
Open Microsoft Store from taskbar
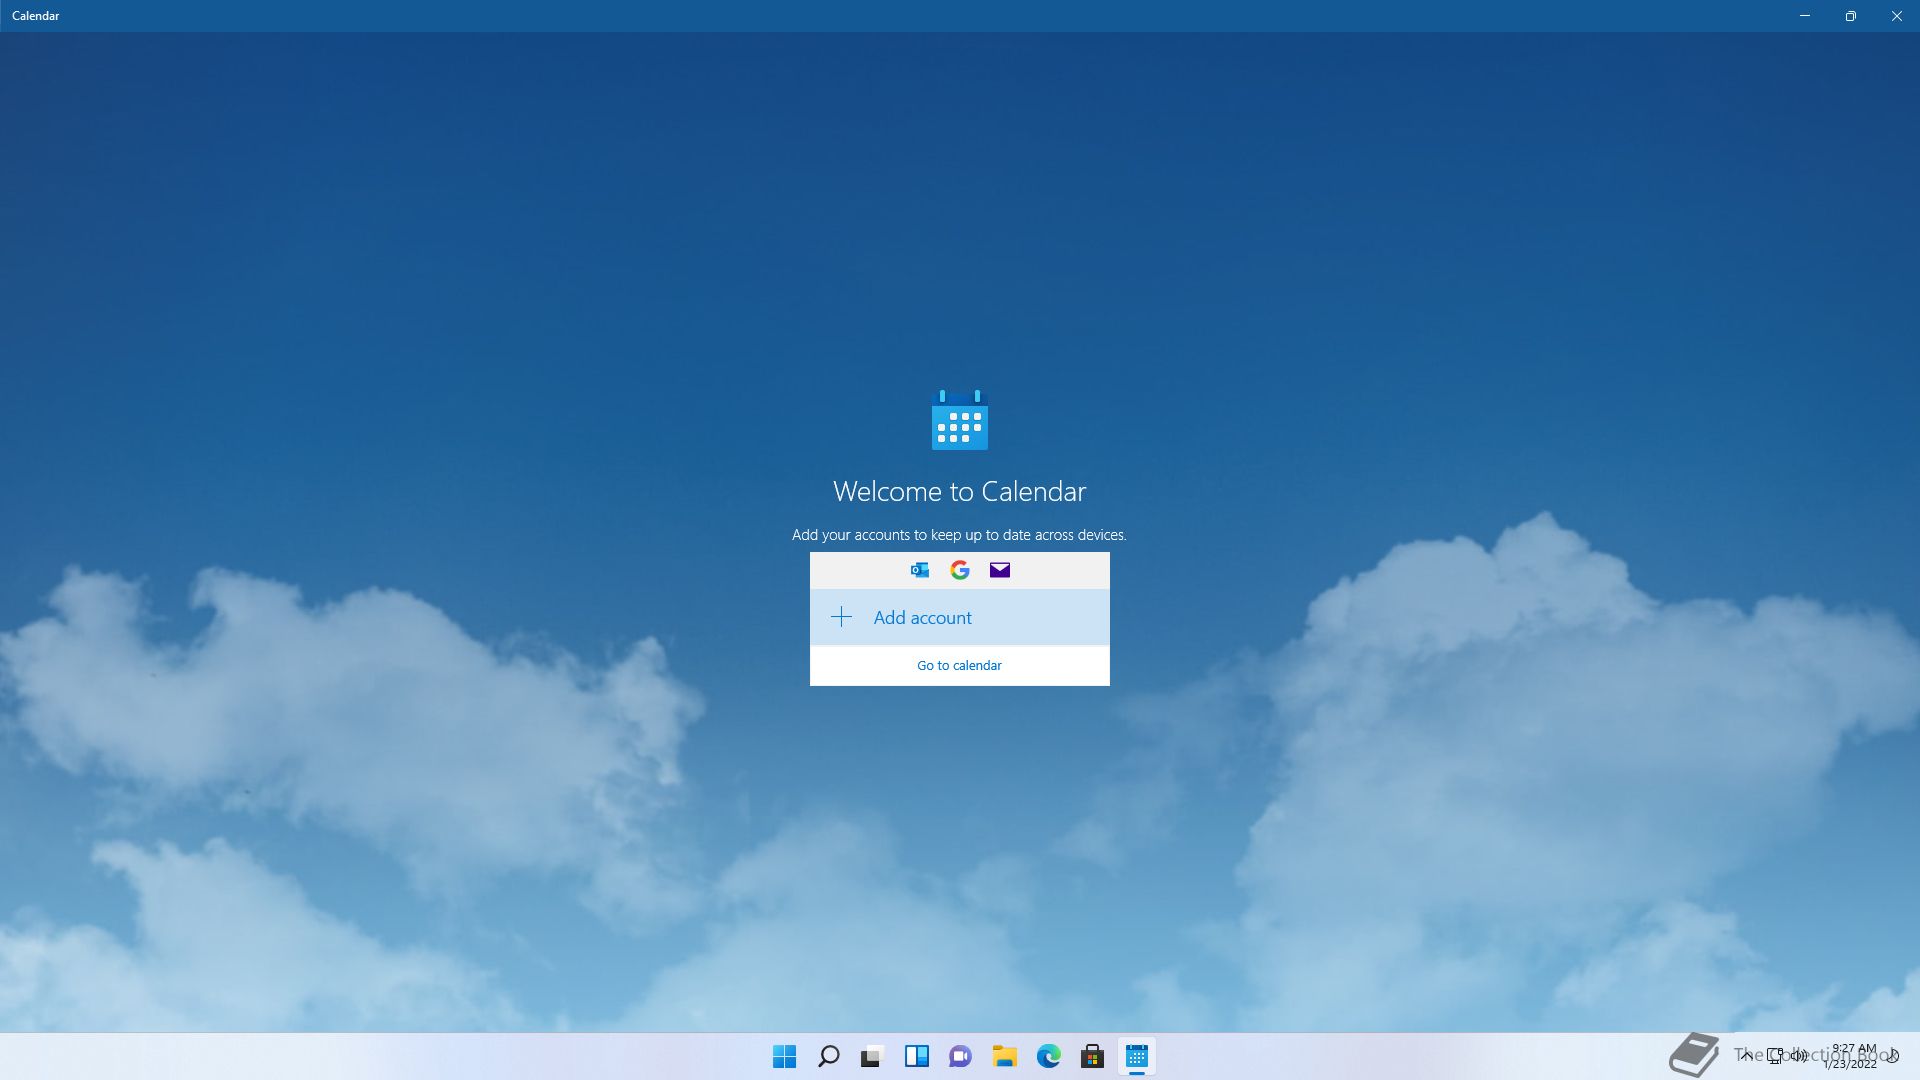[x=1093, y=1056]
